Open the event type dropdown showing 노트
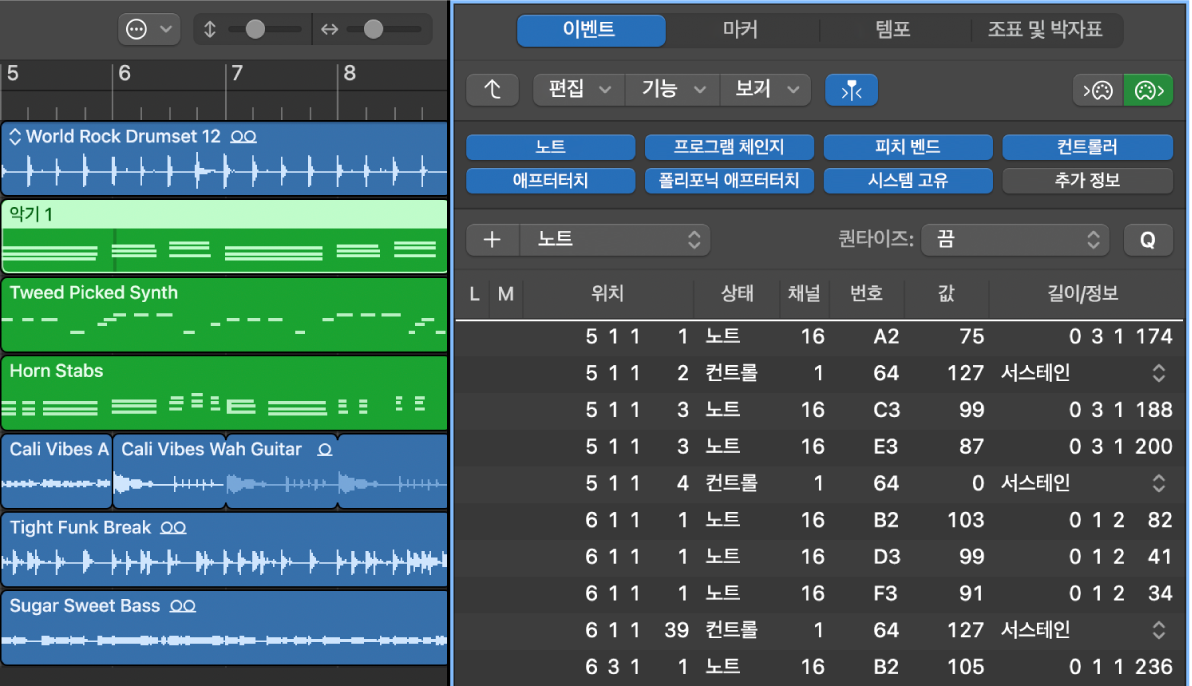Viewport: 1192px width, 686px height. [x=614, y=239]
